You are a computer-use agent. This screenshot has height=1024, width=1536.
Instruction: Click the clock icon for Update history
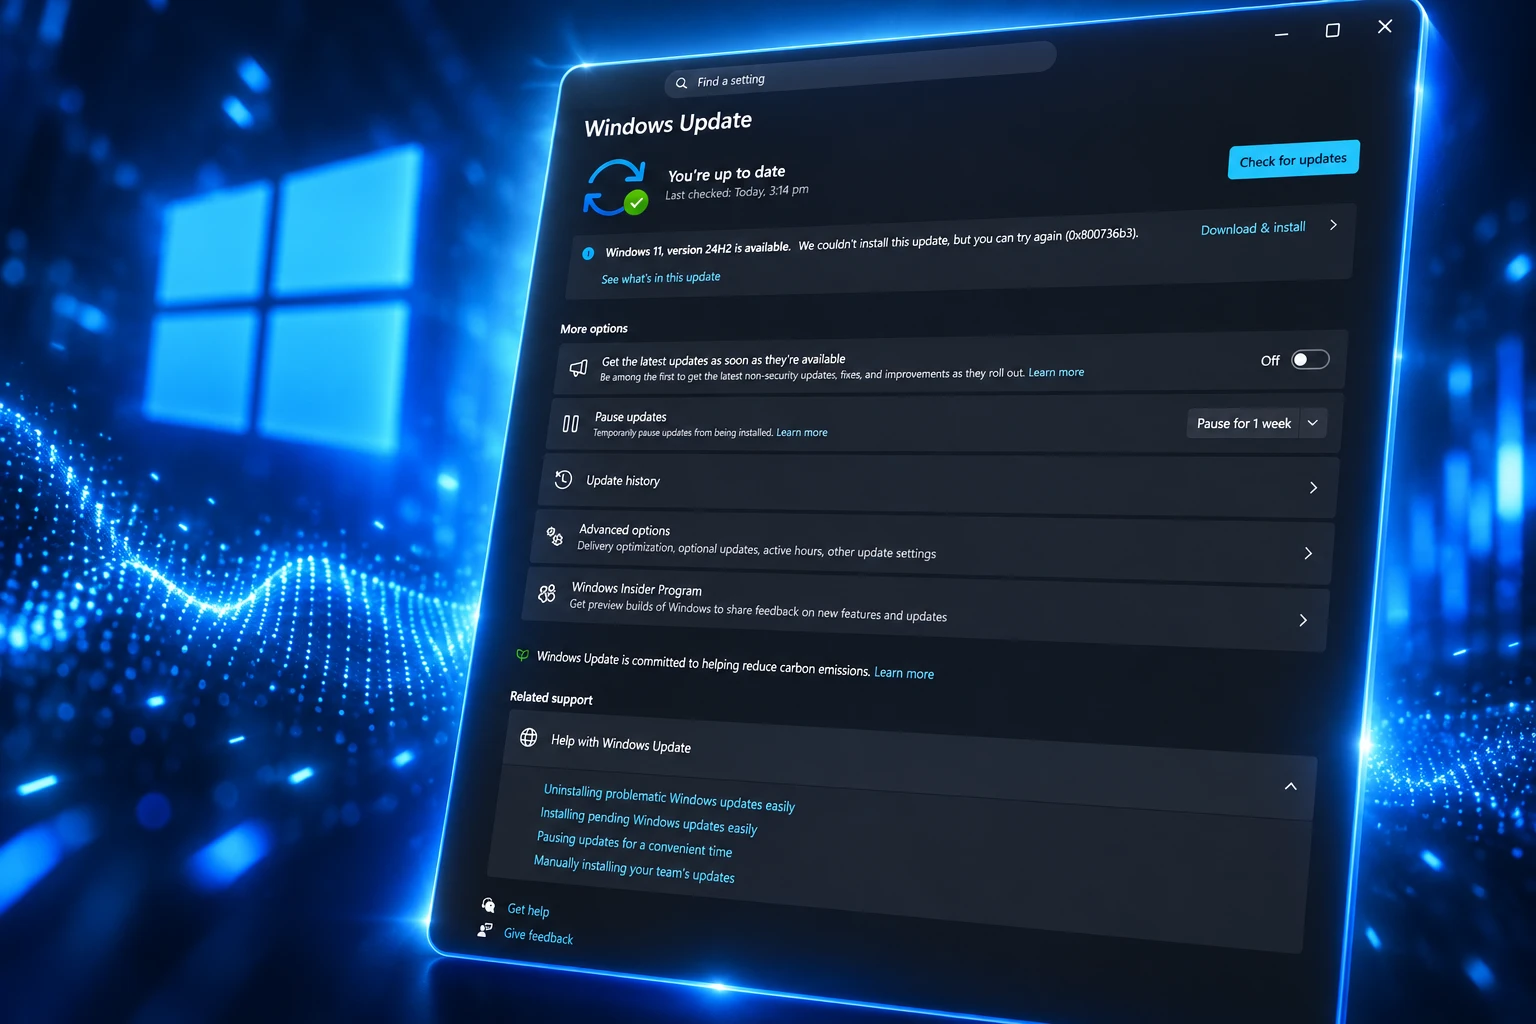pos(563,479)
